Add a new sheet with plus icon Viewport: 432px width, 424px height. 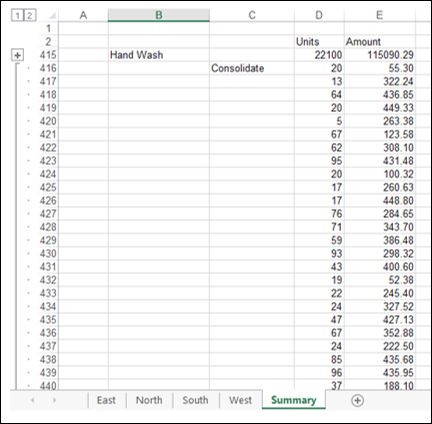point(357,400)
